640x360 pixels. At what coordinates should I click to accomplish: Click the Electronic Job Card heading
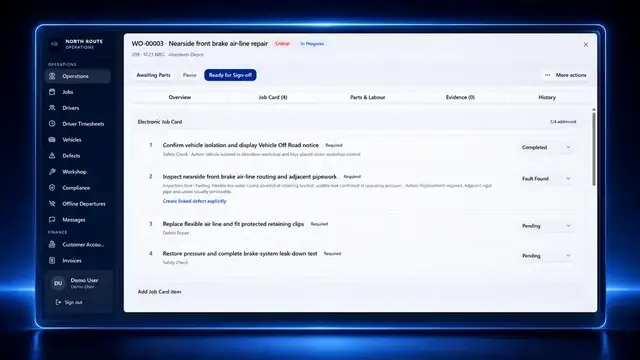coord(160,122)
